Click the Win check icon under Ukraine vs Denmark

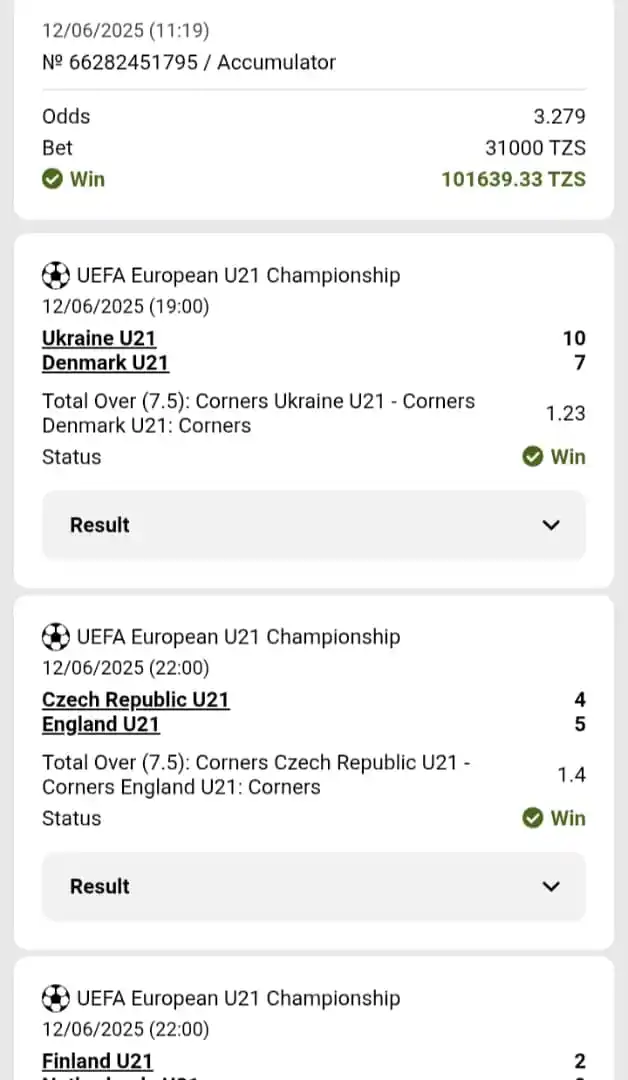click(x=532, y=457)
